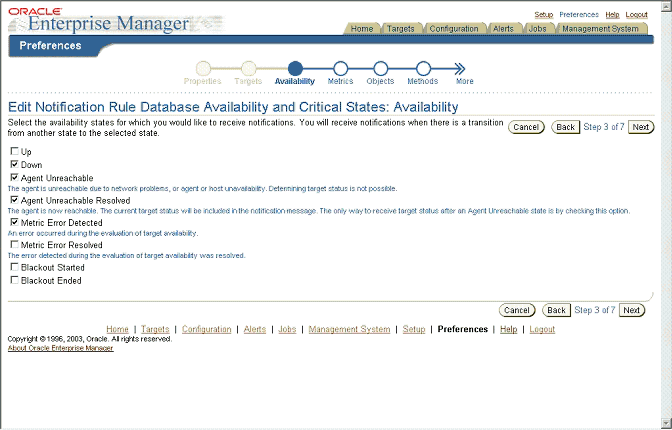The width and height of the screenshot is (672, 430).
Task: Click the top Back button
Action: click(x=565, y=127)
